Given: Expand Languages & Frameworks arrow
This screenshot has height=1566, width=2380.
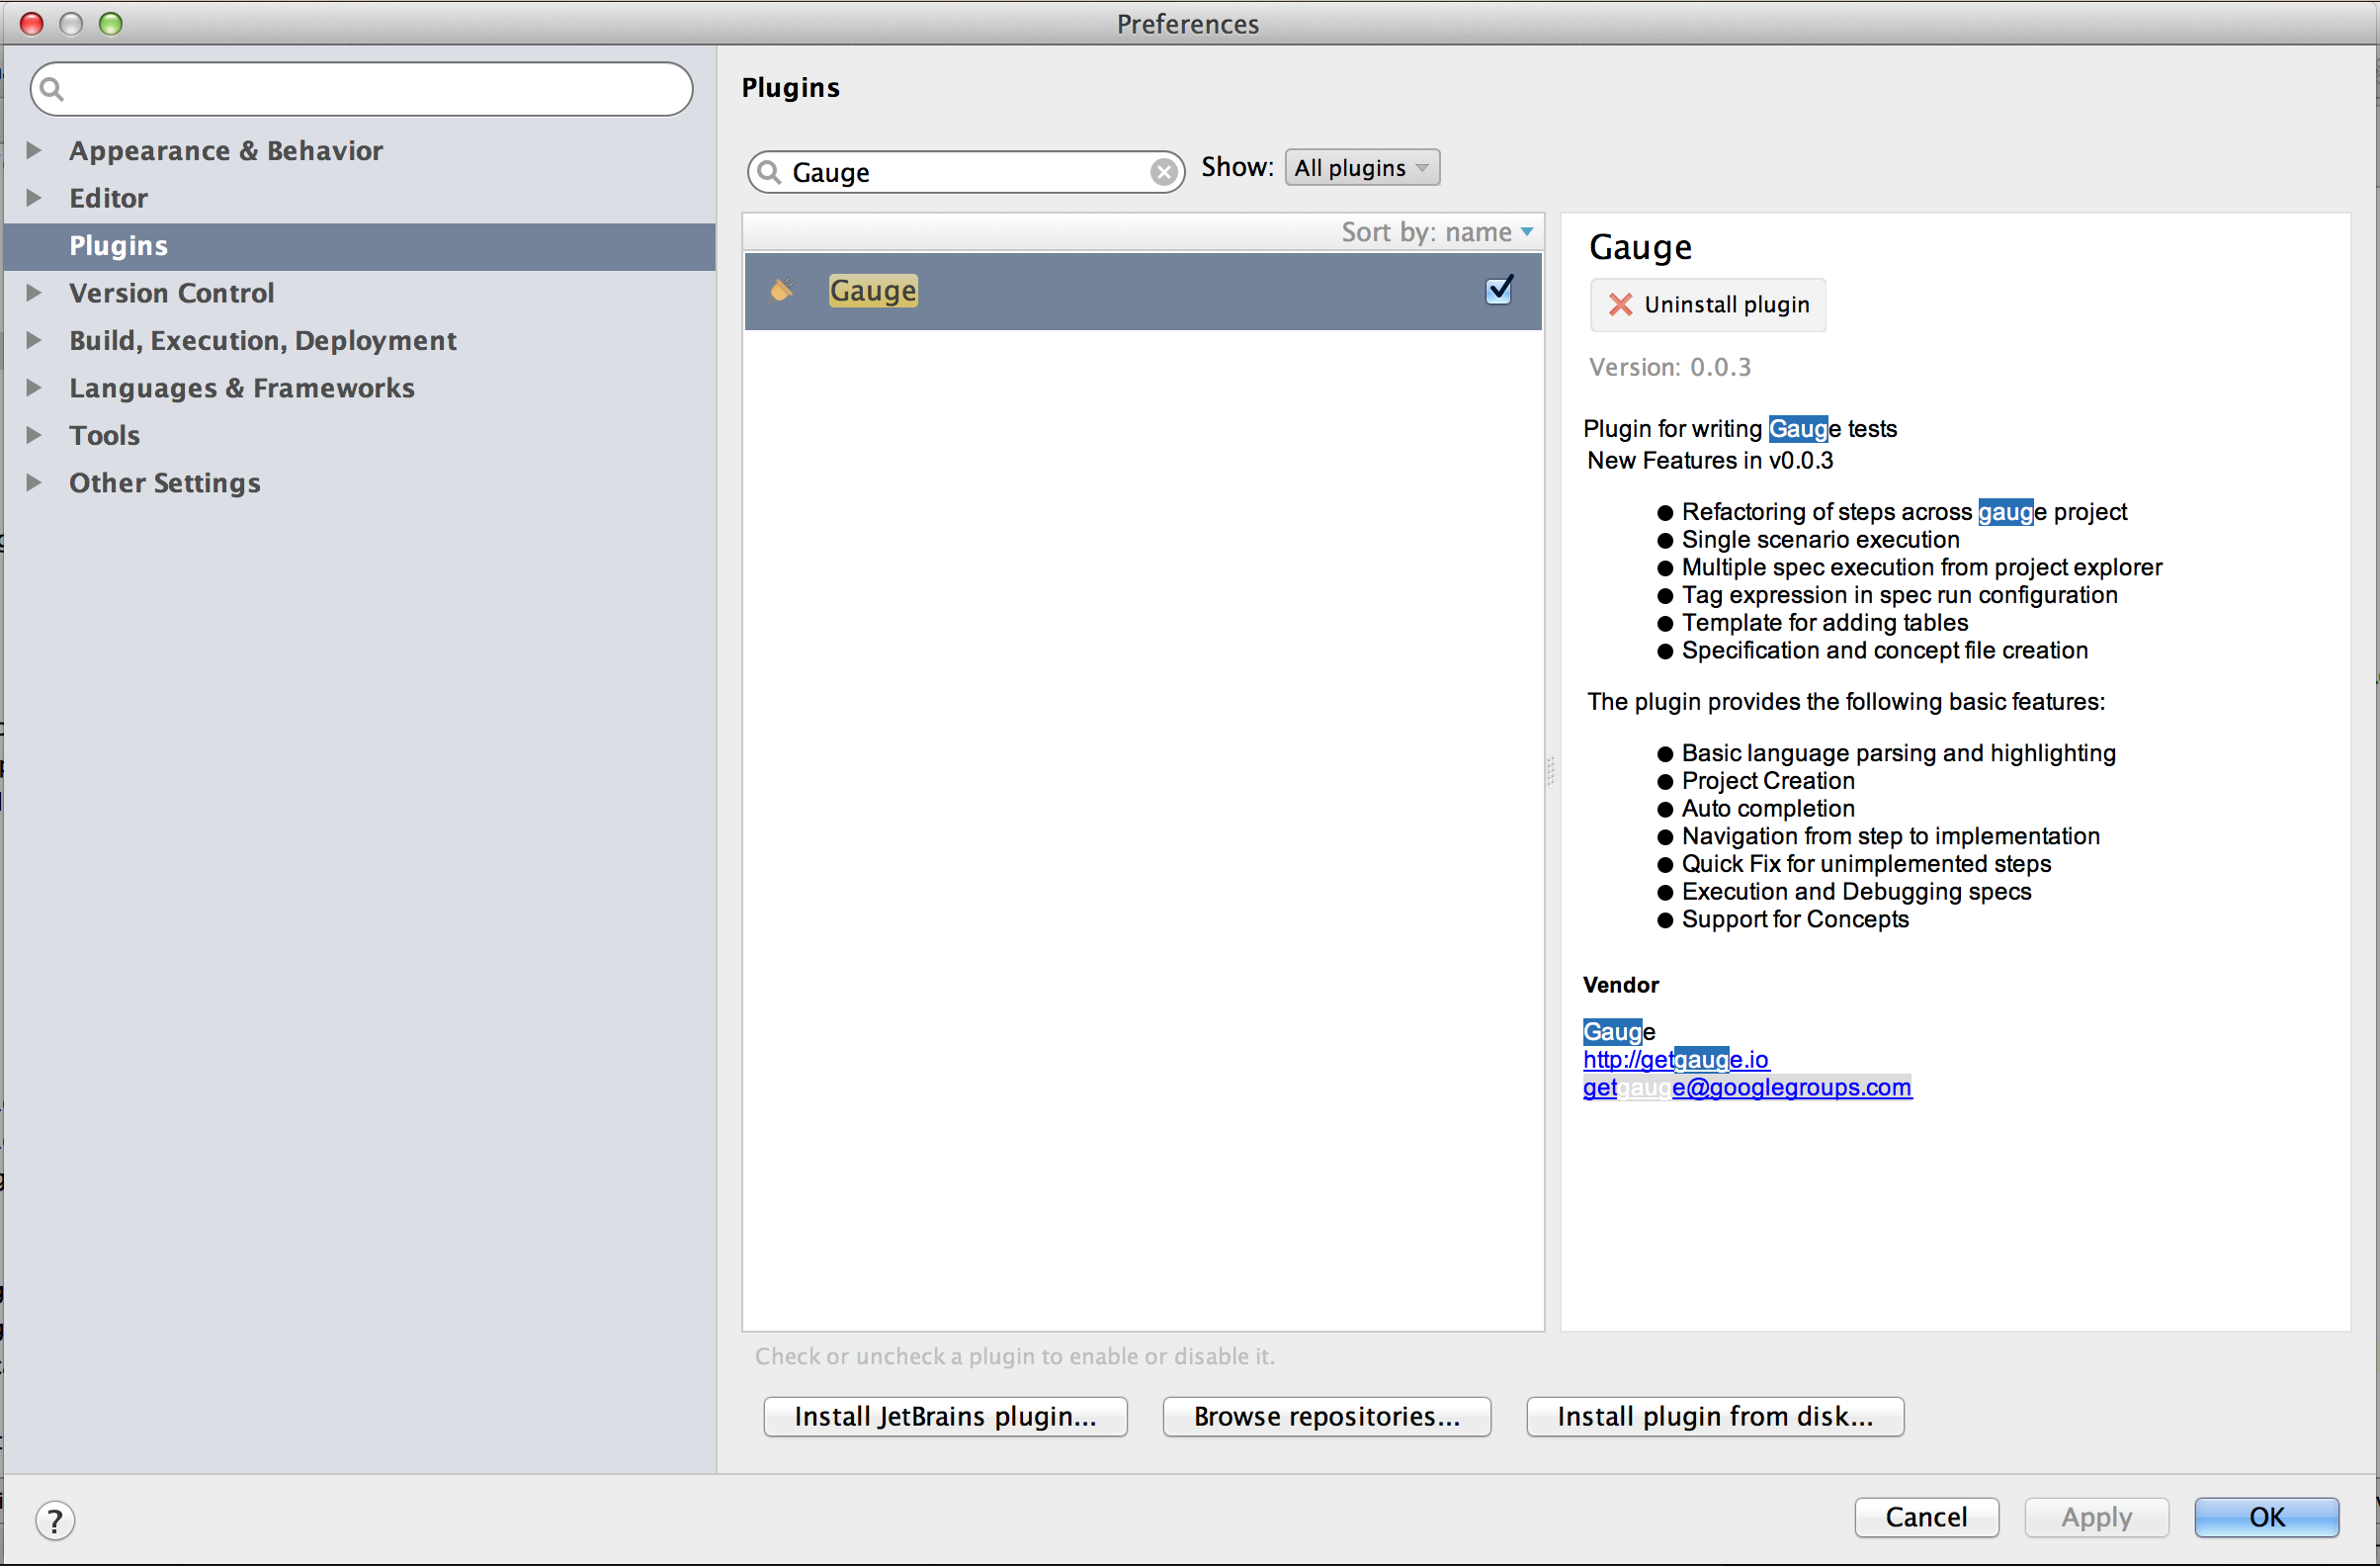Looking at the screenshot, I should click(34, 388).
